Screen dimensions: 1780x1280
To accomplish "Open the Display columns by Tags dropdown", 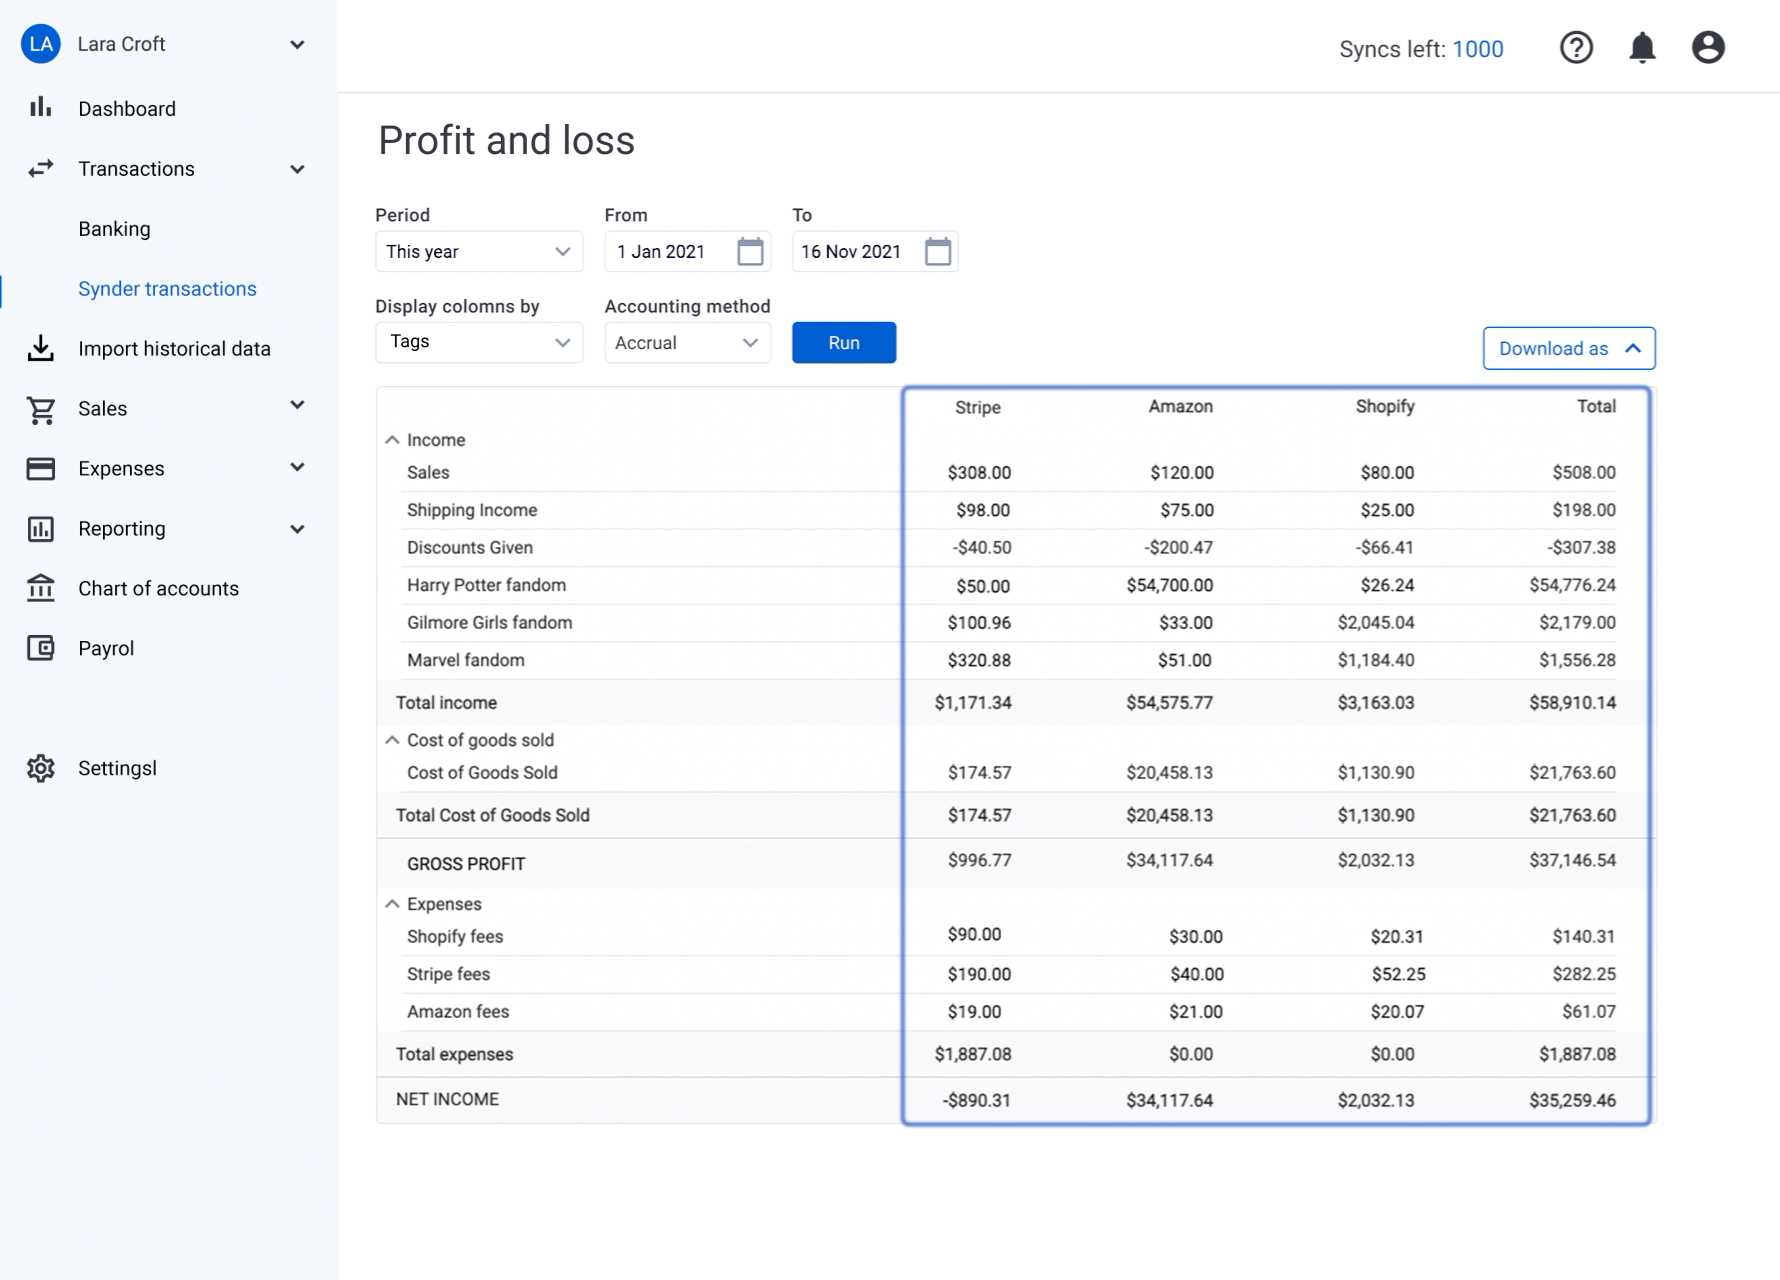I will [478, 342].
